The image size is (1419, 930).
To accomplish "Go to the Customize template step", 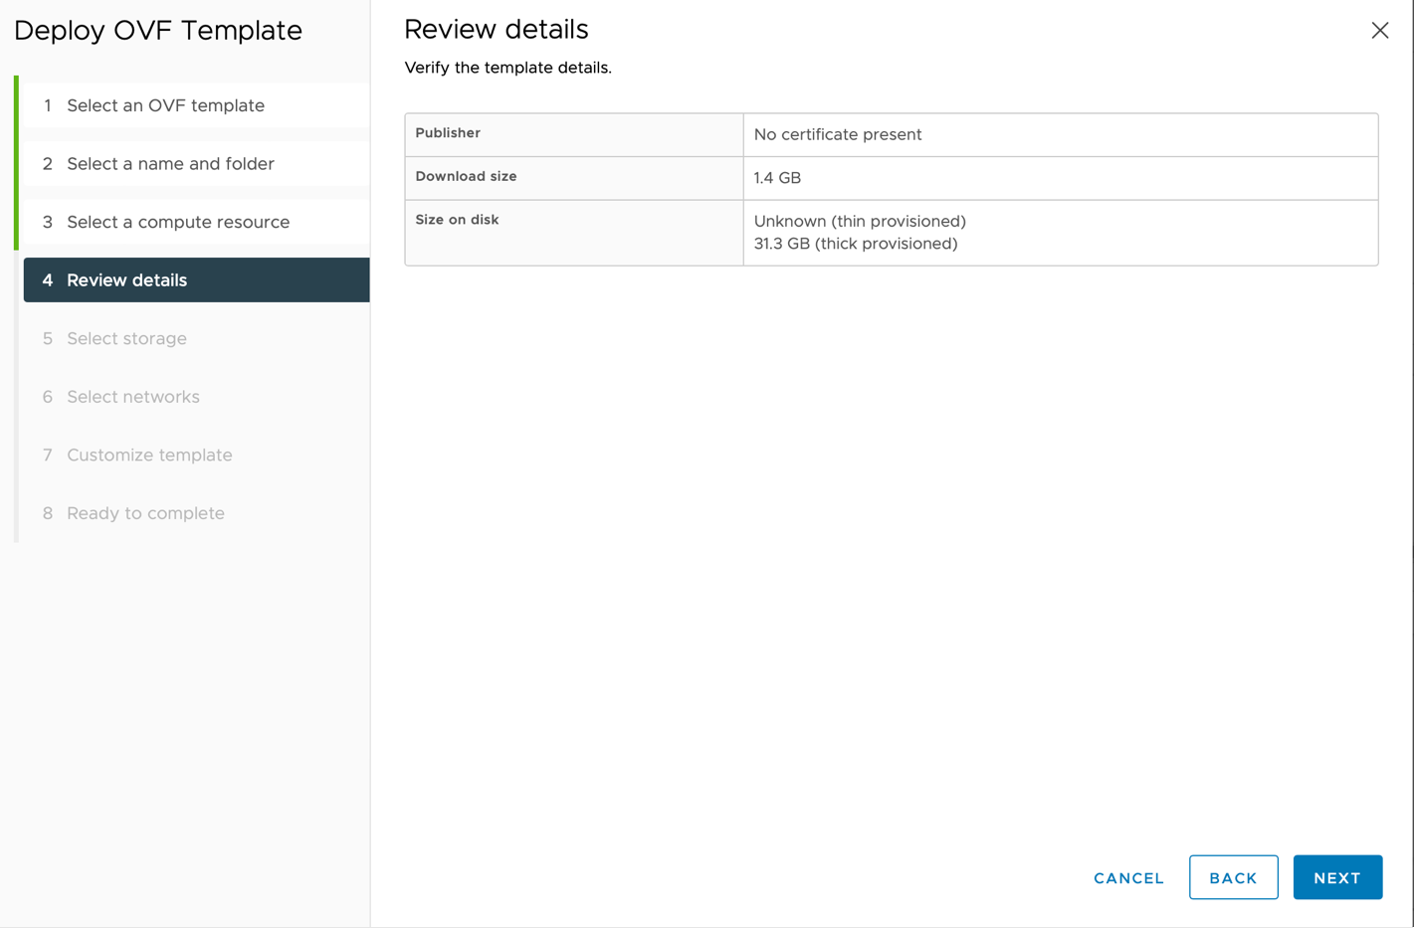I will click(x=148, y=455).
